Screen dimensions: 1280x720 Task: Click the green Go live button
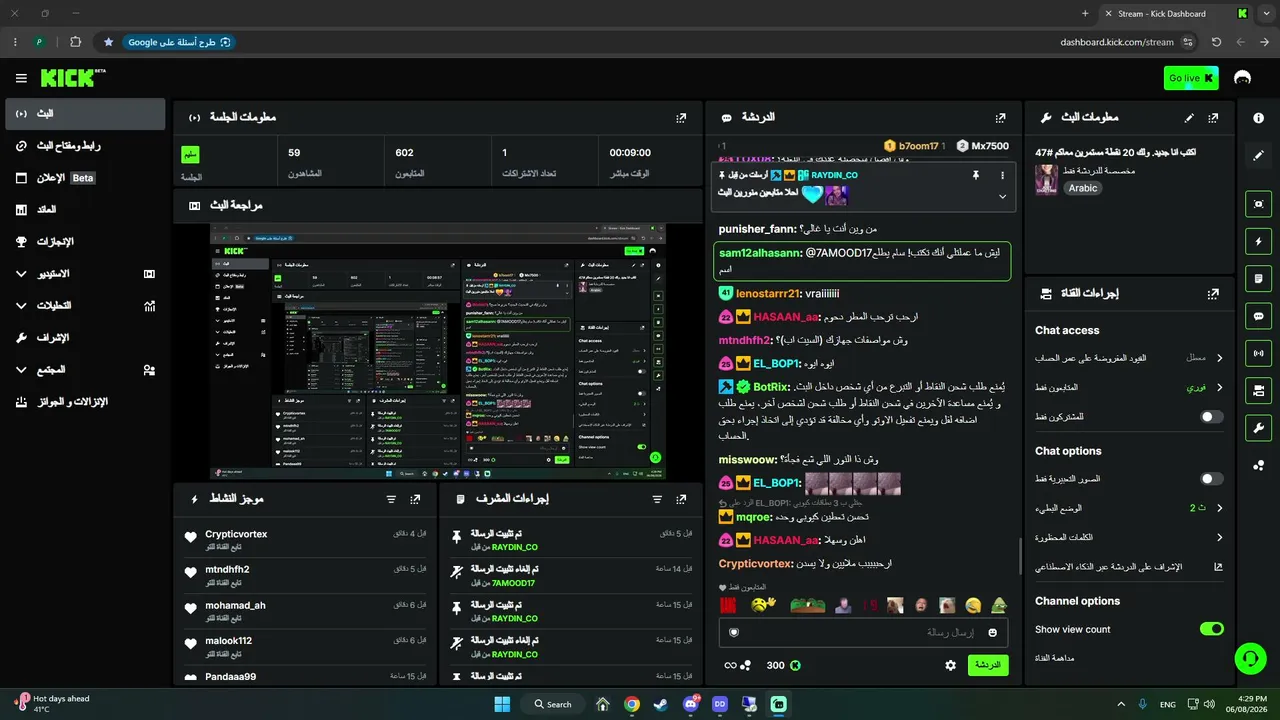click(x=1191, y=78)
